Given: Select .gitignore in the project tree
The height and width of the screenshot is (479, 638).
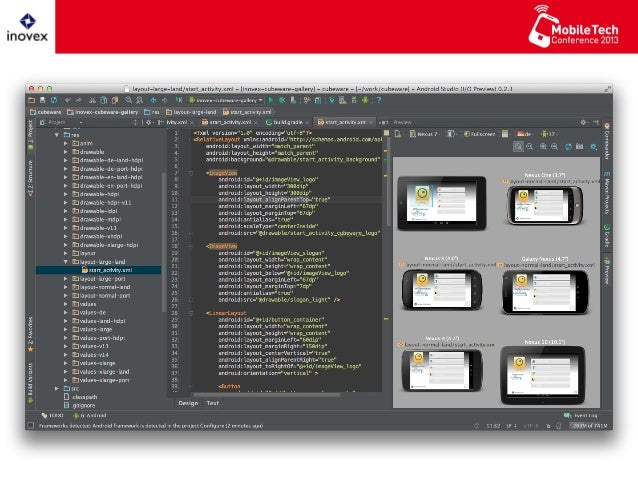Looking at the screenshot, I should click(x=79, y=405).
